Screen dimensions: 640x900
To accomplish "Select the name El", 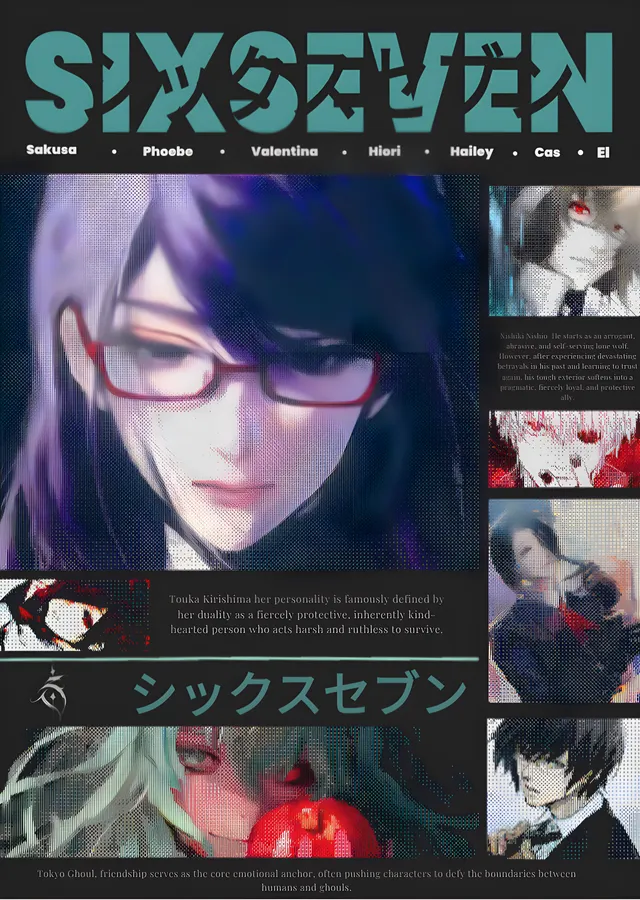I will click(x=603, y=153).
